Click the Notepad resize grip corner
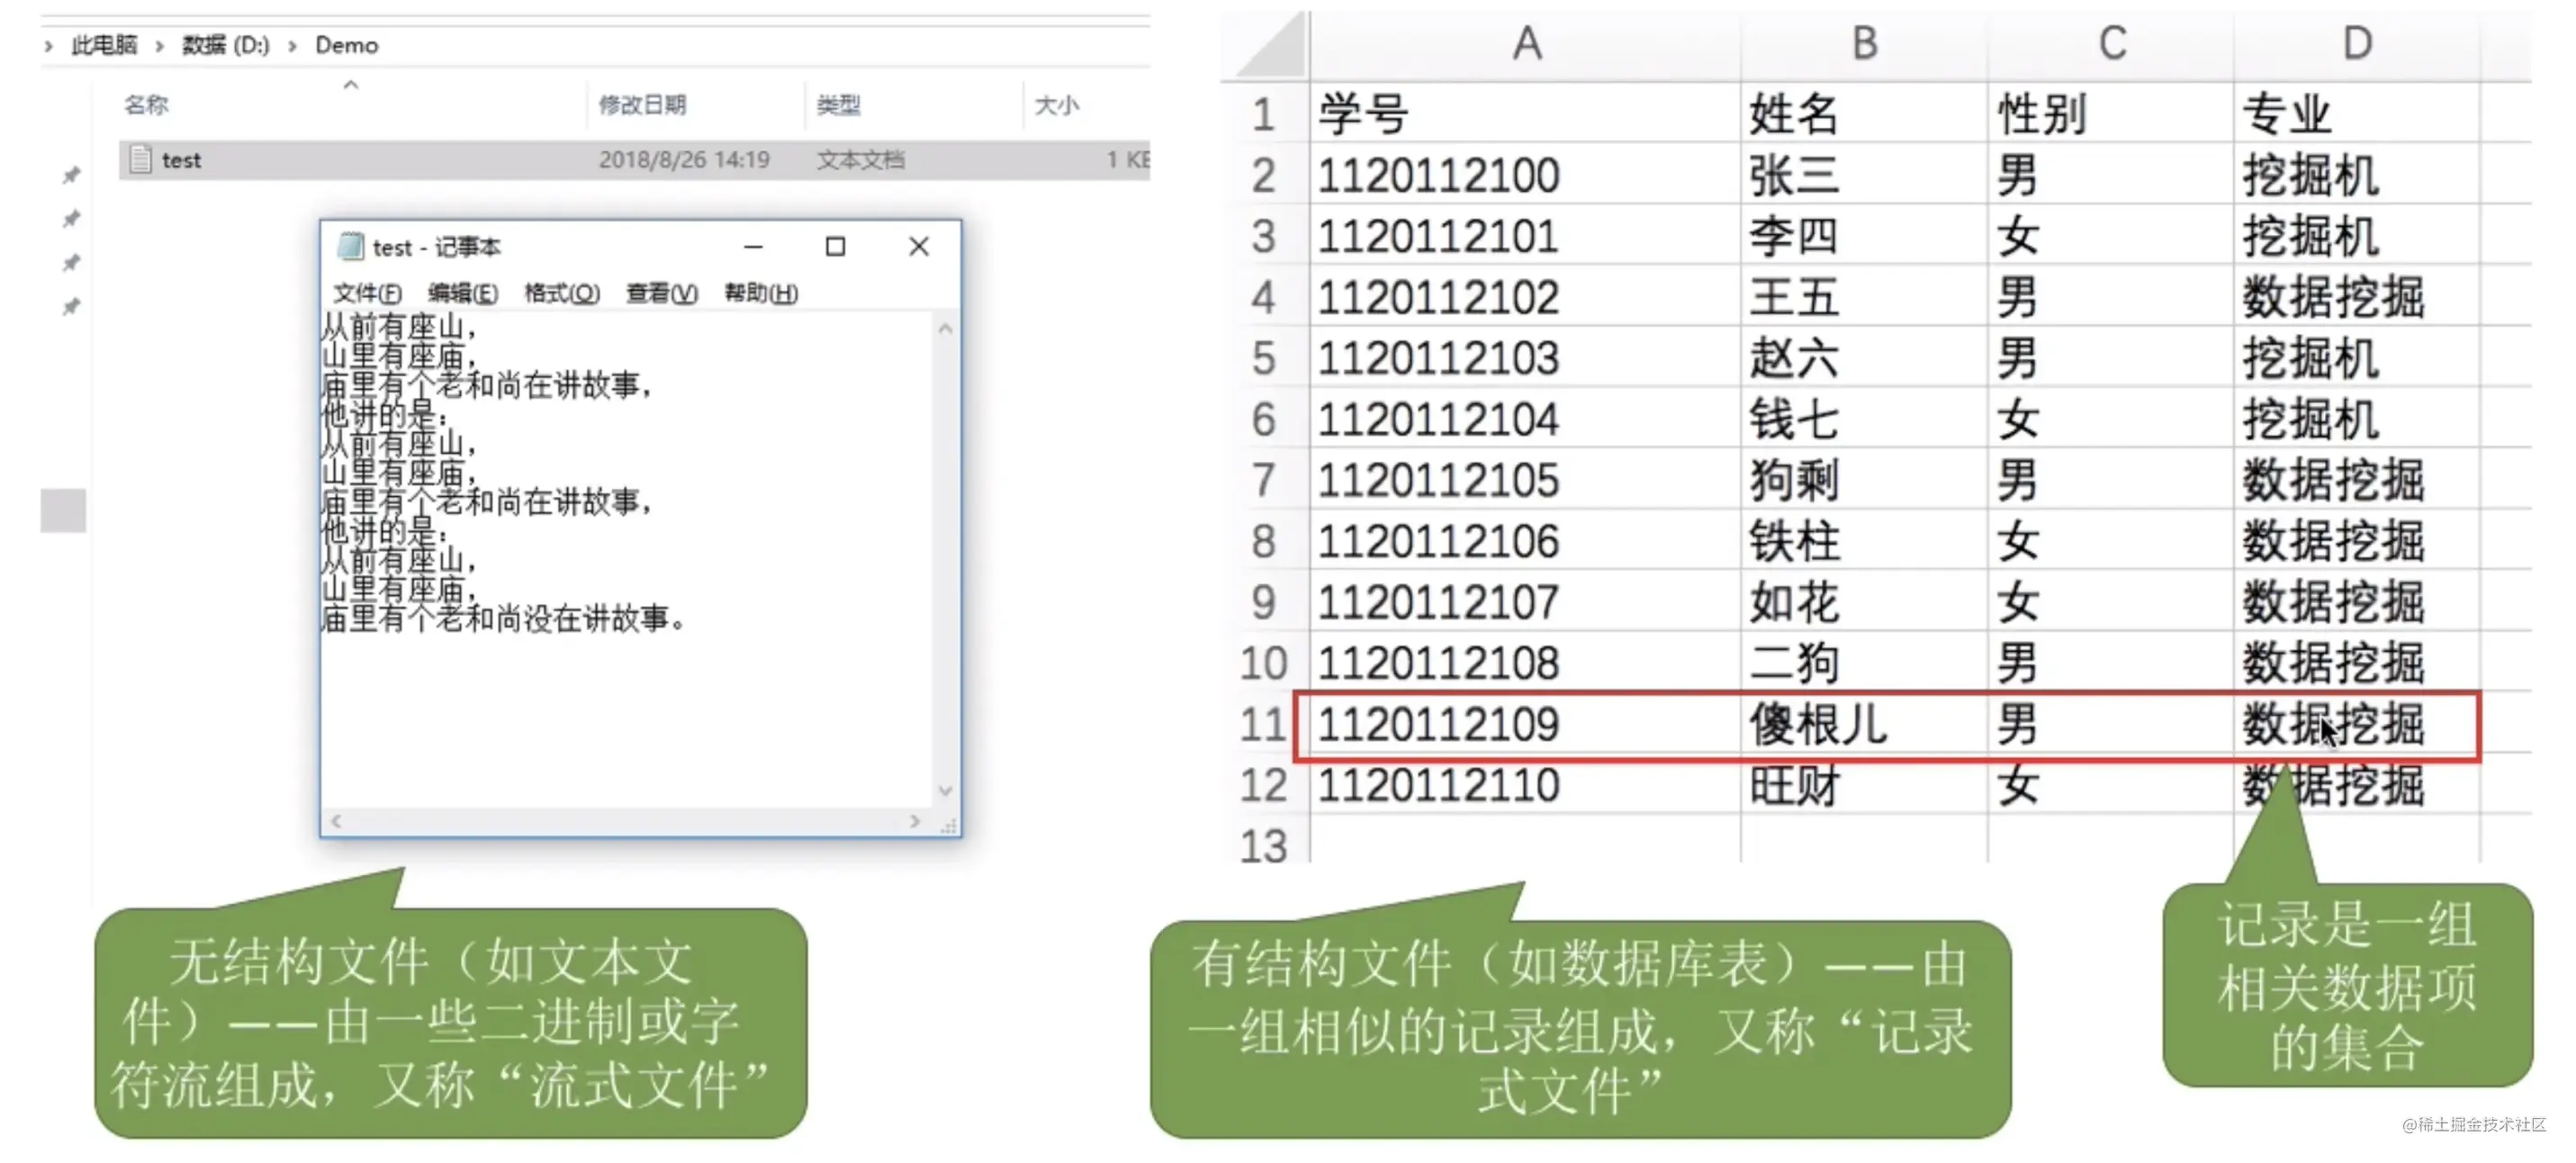 [x=949, y=825]
